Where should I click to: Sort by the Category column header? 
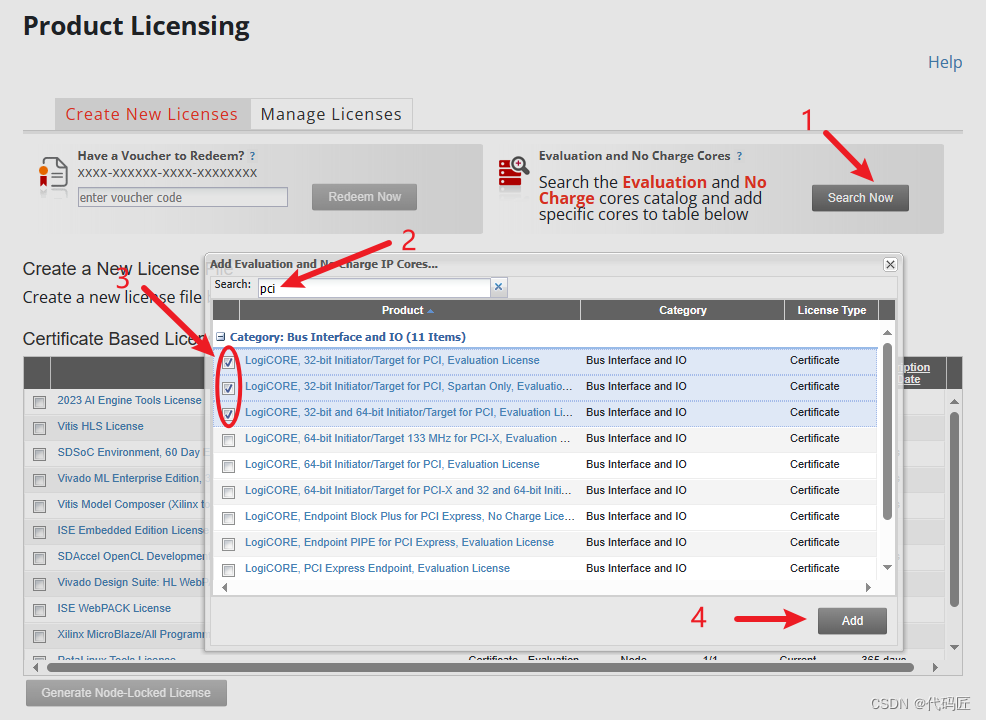tap(682, 310)
